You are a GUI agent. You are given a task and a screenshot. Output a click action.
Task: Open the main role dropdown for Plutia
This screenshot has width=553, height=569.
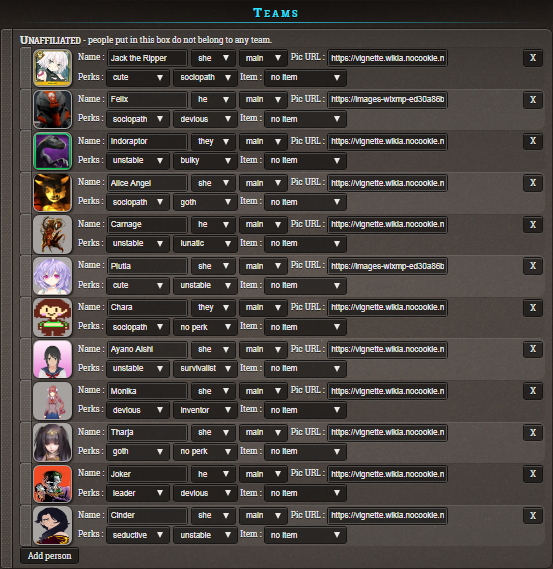263,266
